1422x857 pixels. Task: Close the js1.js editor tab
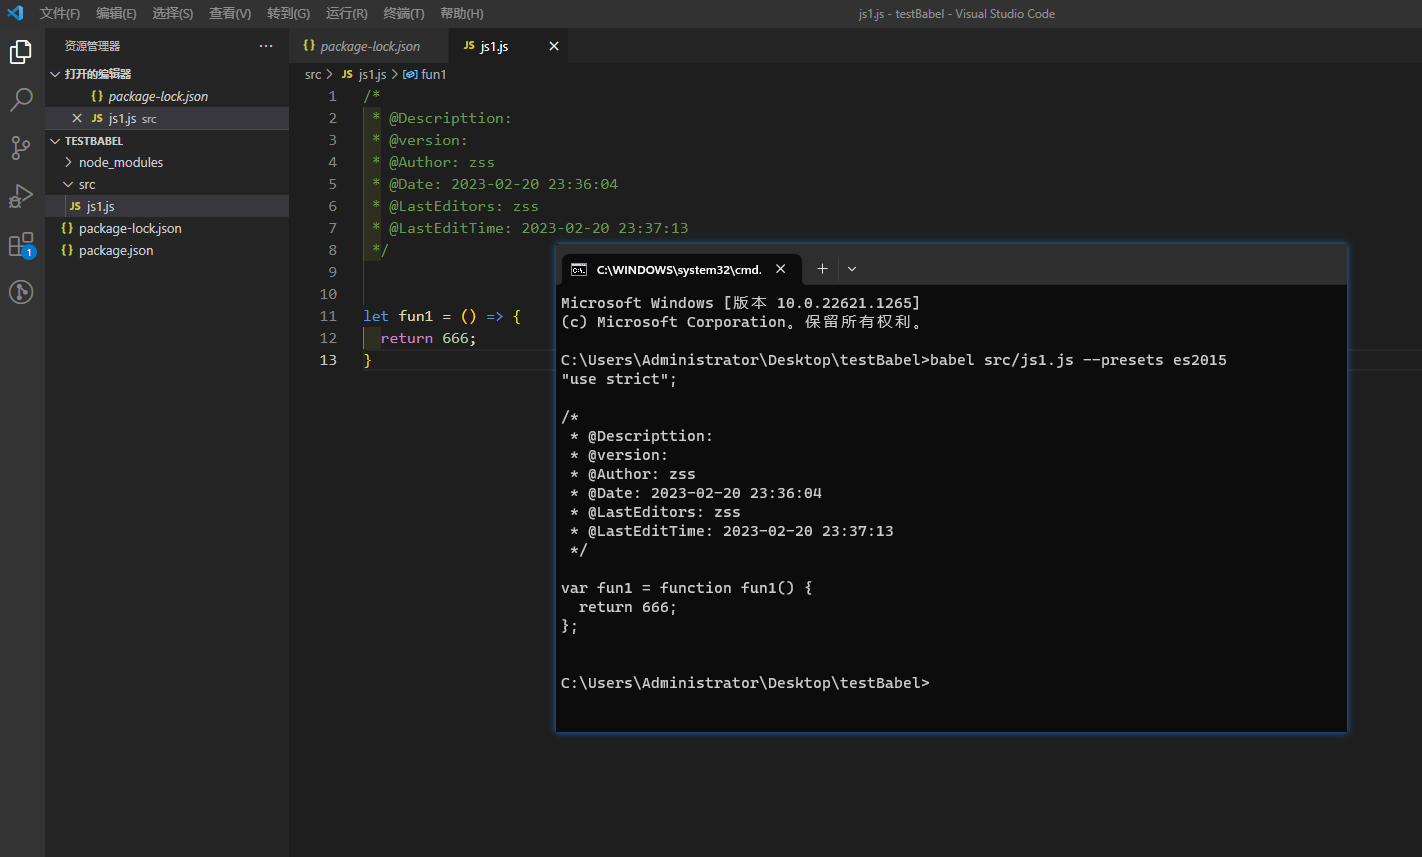click(554, 46)
